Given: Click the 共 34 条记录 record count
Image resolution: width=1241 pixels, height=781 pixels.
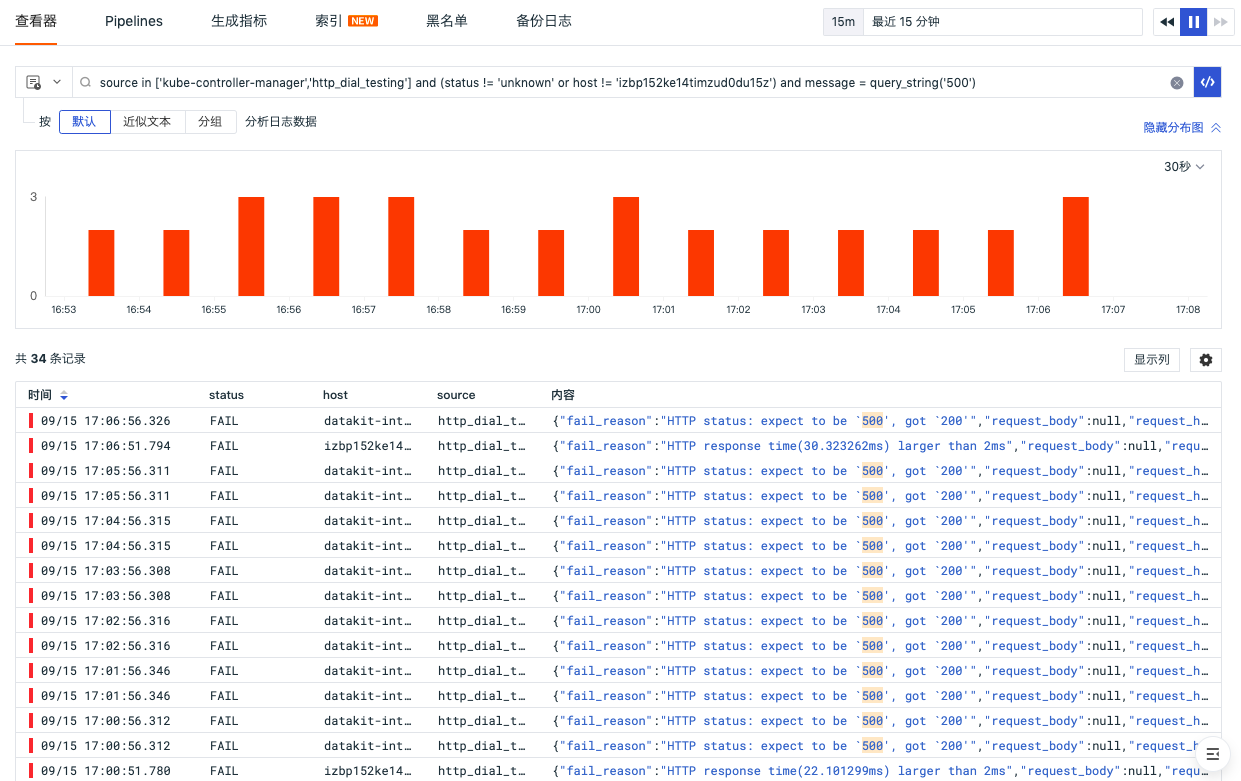Looking at the screenshot, I should (x=51, y=358).
